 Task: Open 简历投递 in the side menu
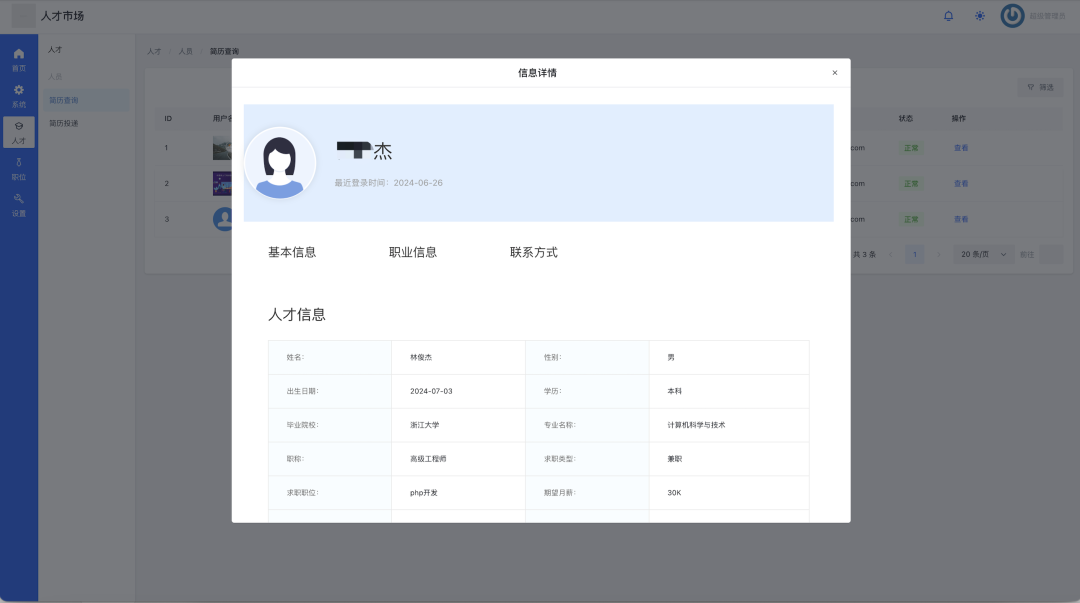(64, 124)
